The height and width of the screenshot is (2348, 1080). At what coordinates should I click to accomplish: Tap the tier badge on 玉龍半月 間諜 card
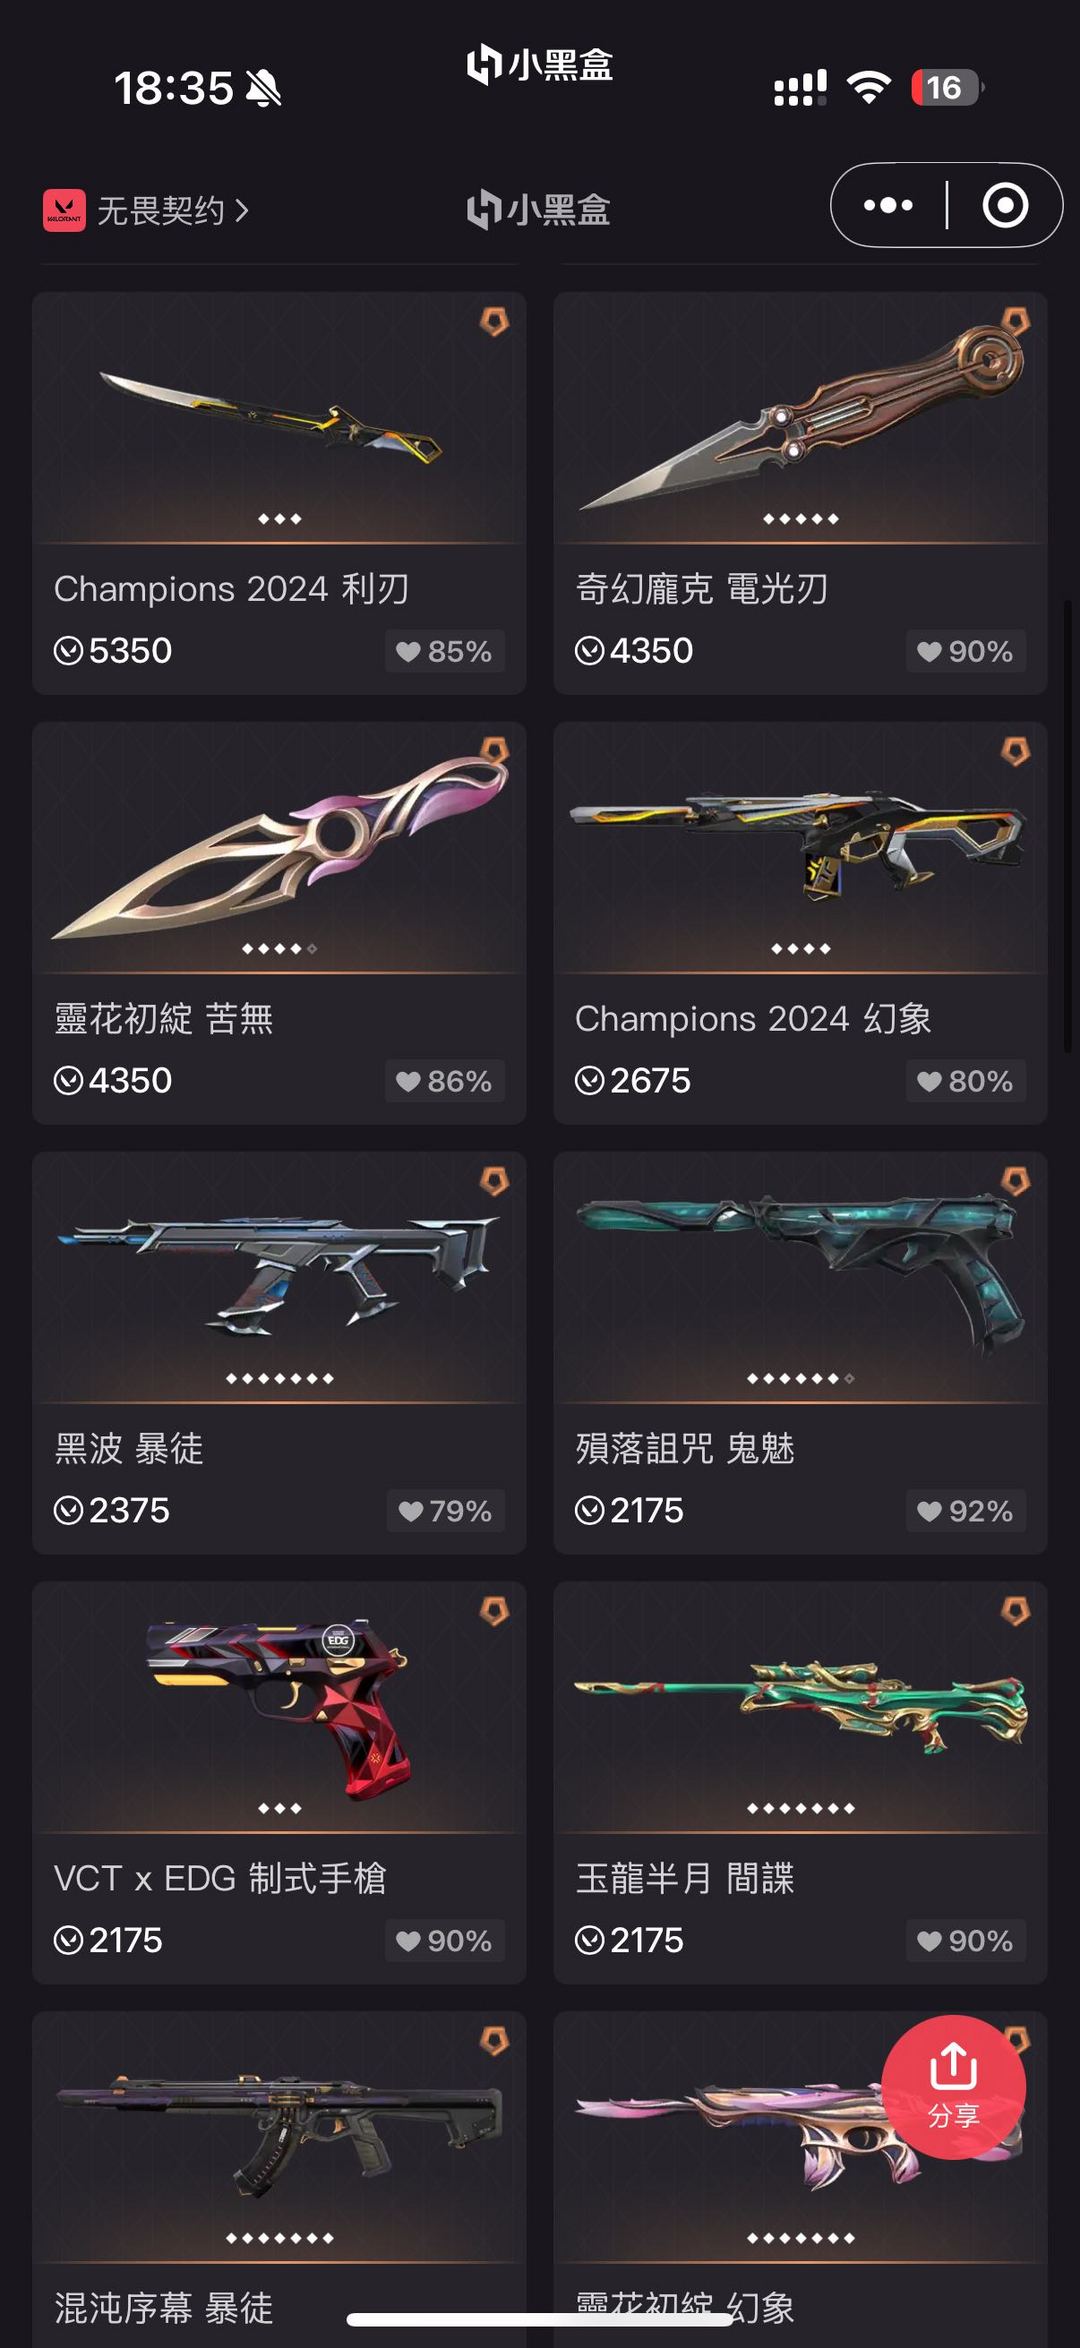click(x=1015, y=1611)
